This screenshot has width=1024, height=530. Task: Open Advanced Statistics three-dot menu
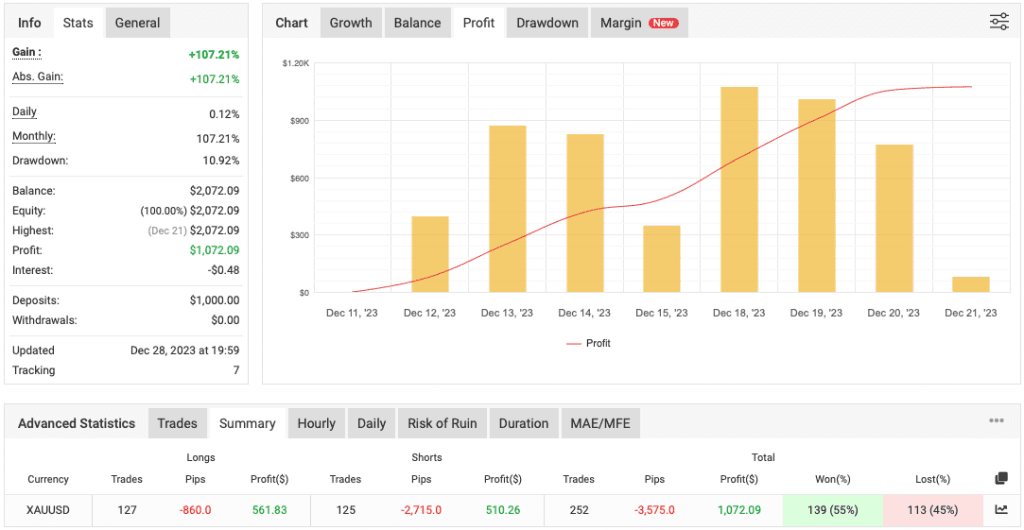996,422
